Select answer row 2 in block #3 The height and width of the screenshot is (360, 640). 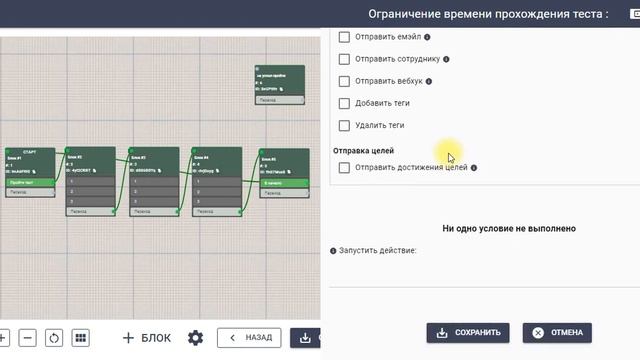pos(154,191)
